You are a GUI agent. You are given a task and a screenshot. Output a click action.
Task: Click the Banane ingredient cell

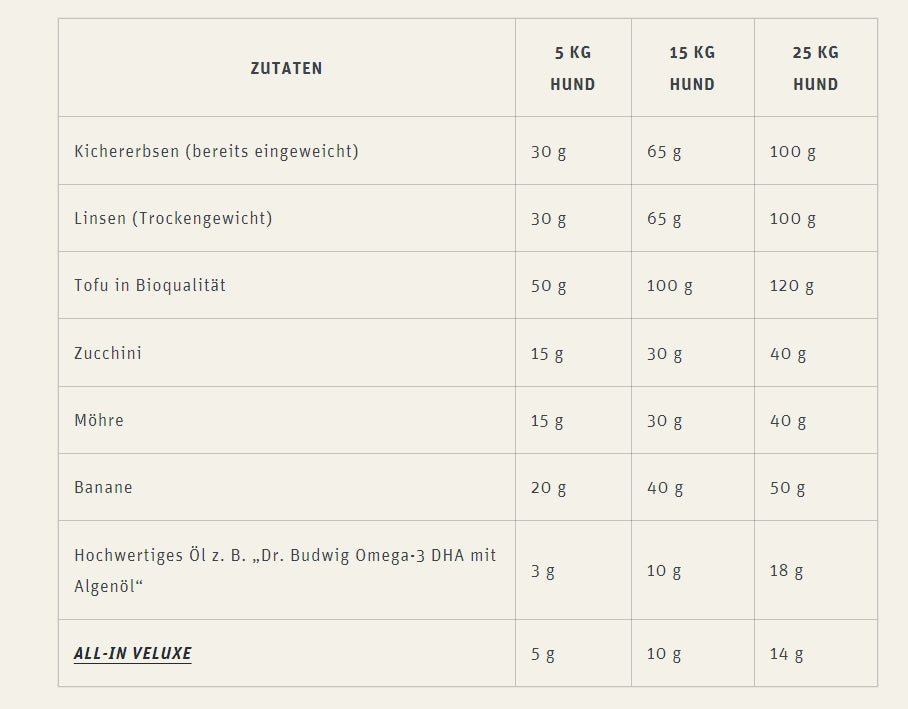[287, 487]
